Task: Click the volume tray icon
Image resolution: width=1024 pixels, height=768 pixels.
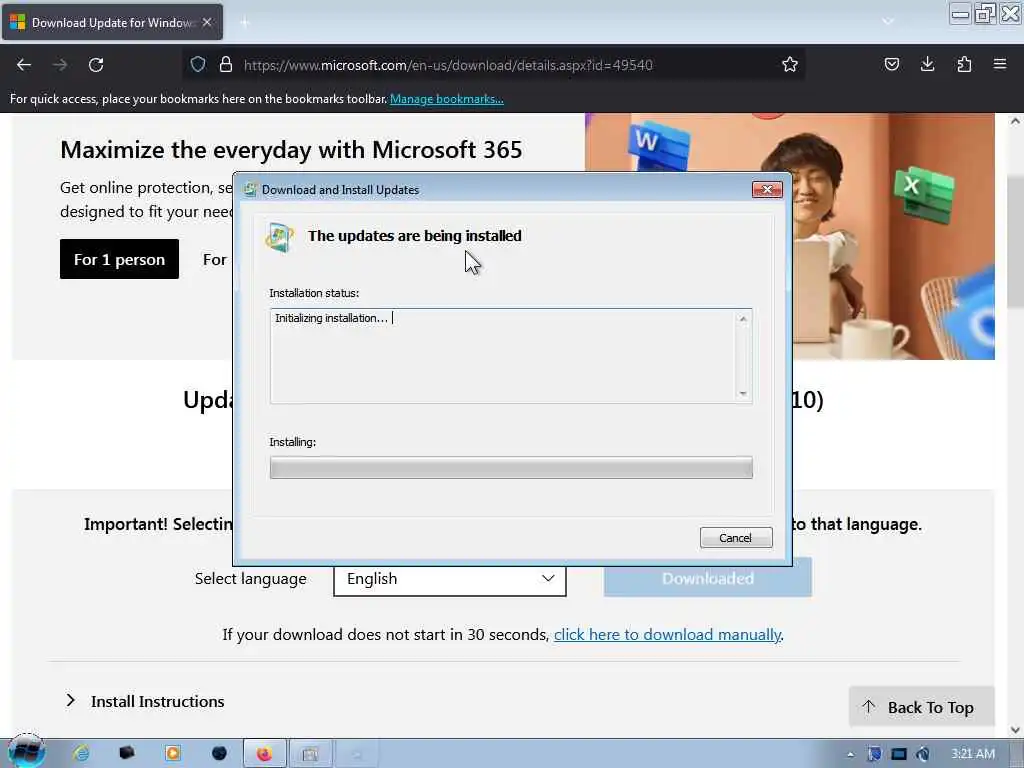Action: pyautogui.click(x=923, y=754)
